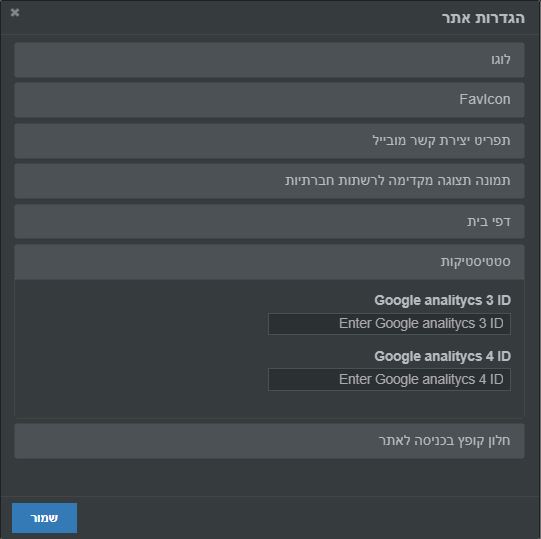Expand תמונה תצוגה מקדימה לרשתות חברתיות panel

pos(269,181)
